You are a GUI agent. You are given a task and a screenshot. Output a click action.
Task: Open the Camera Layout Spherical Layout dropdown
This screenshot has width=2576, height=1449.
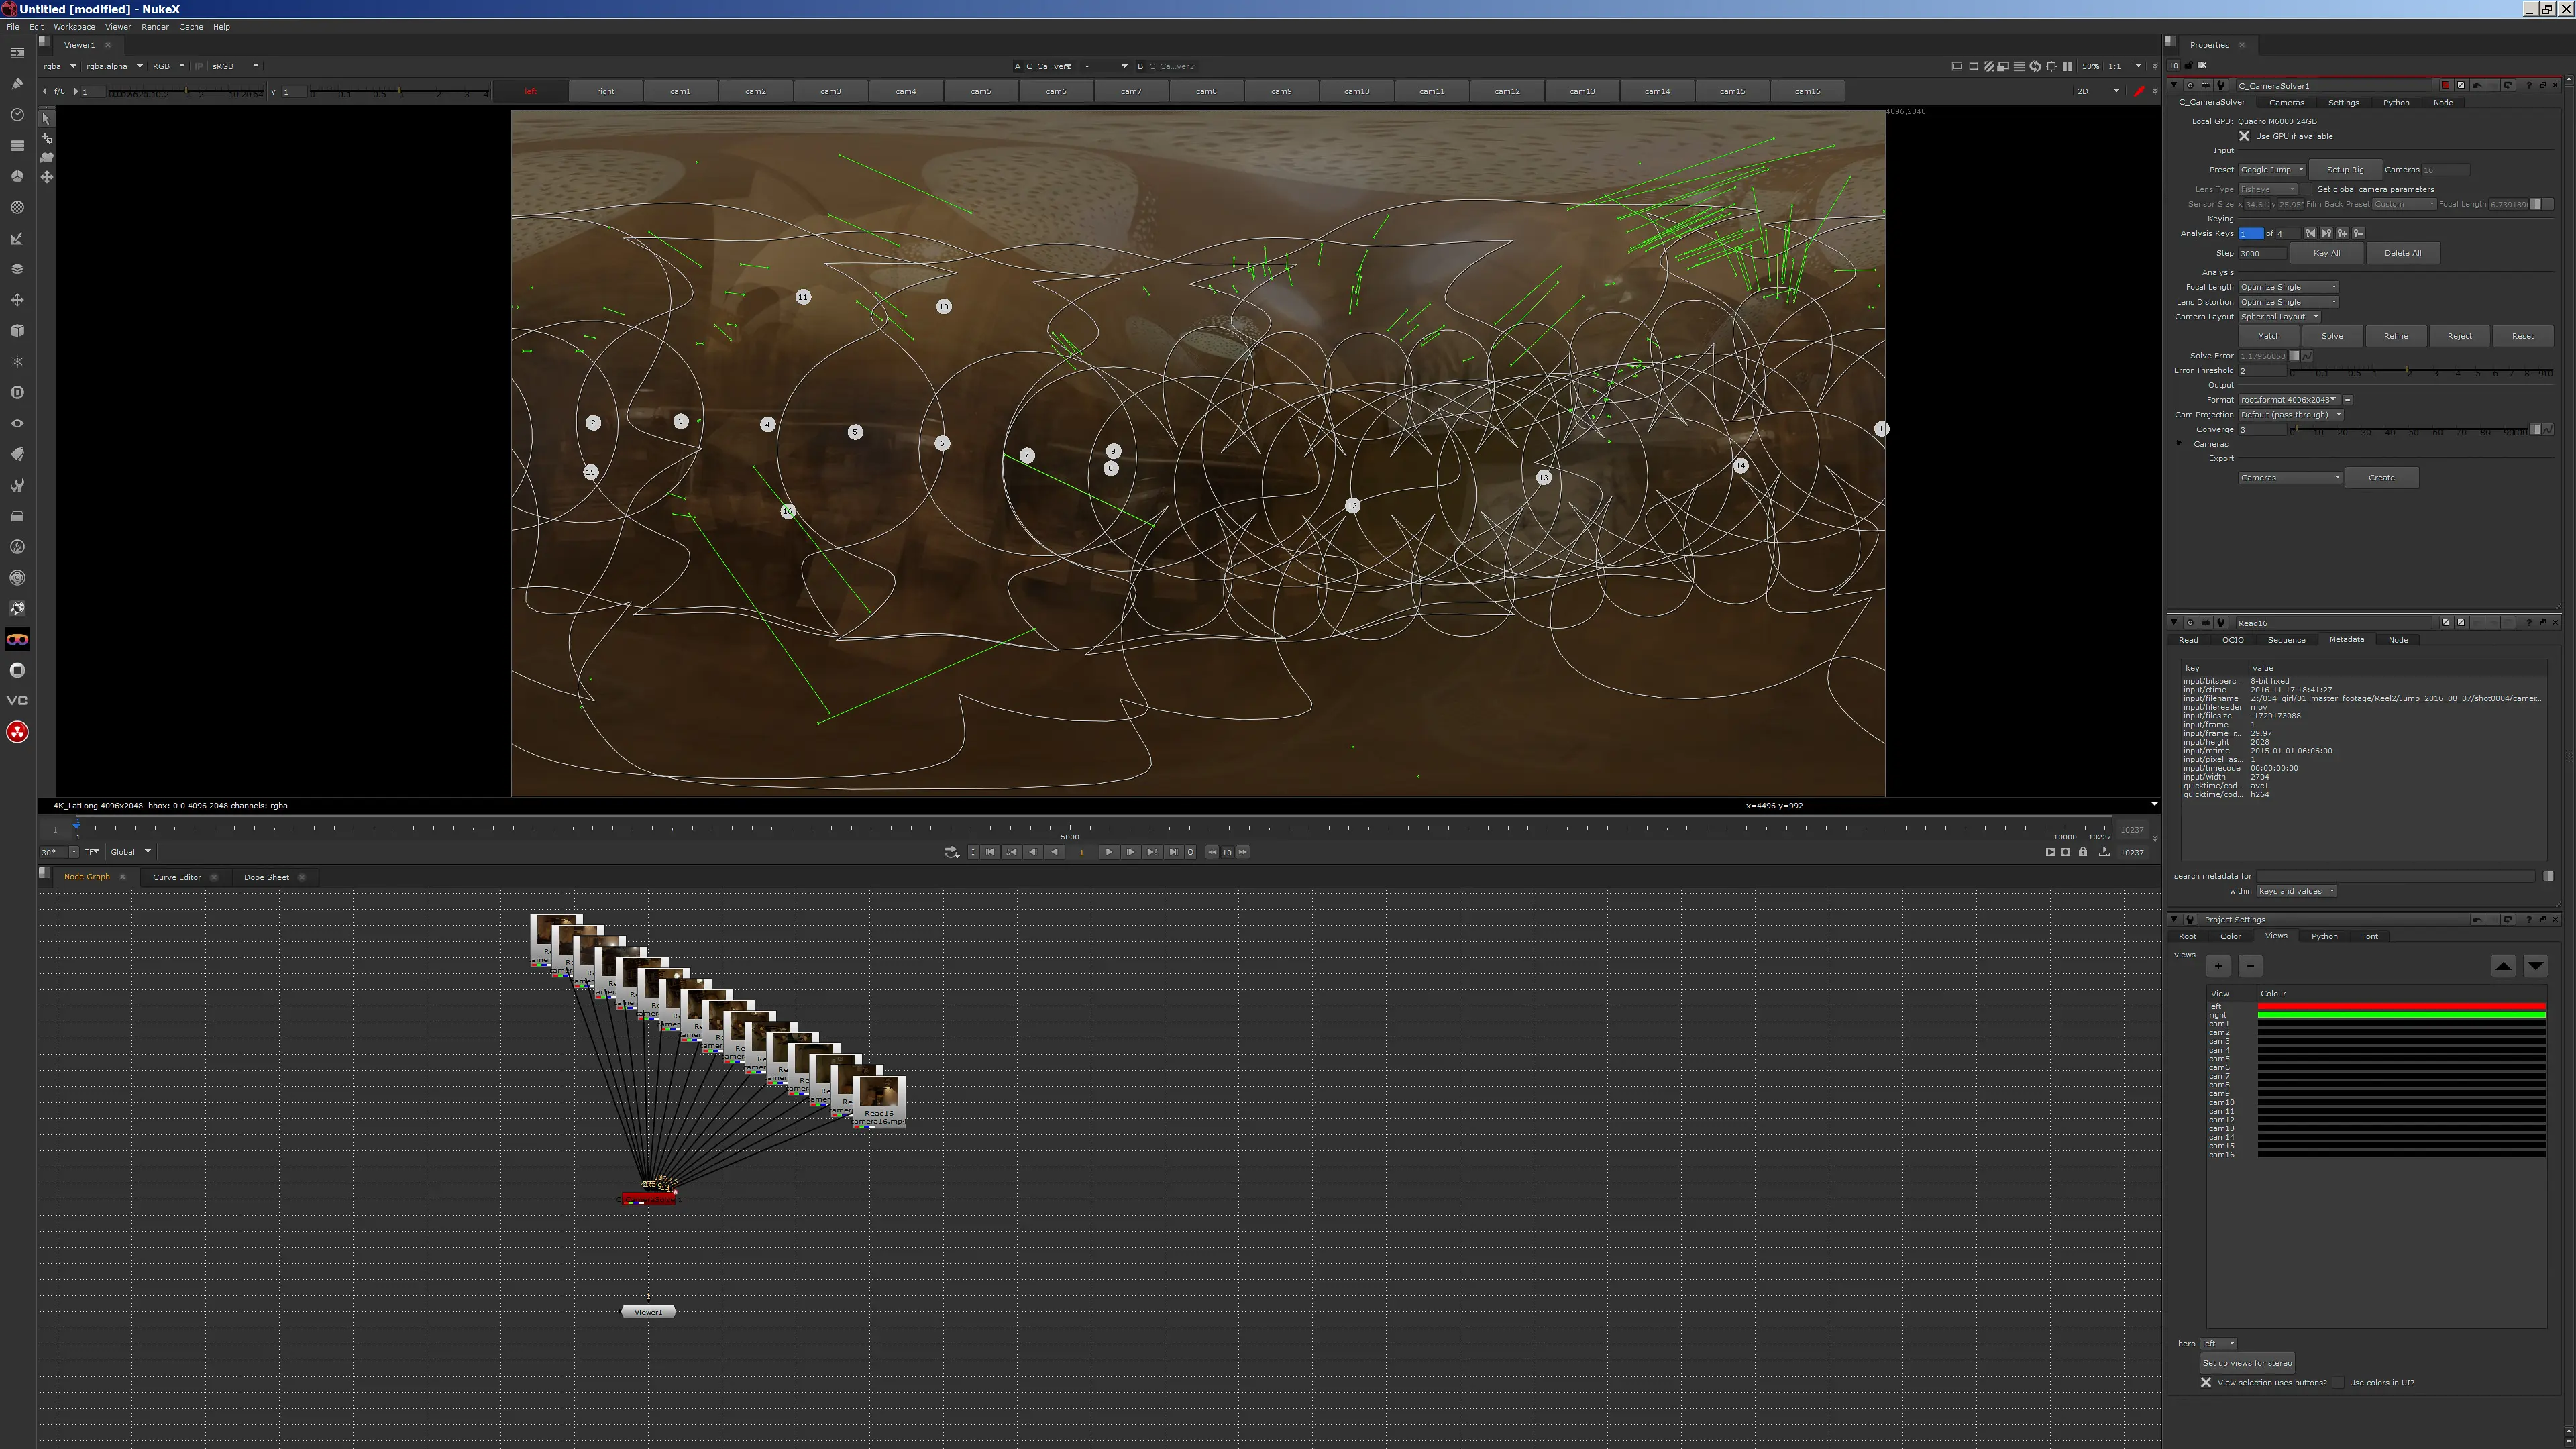(2279, 316)
